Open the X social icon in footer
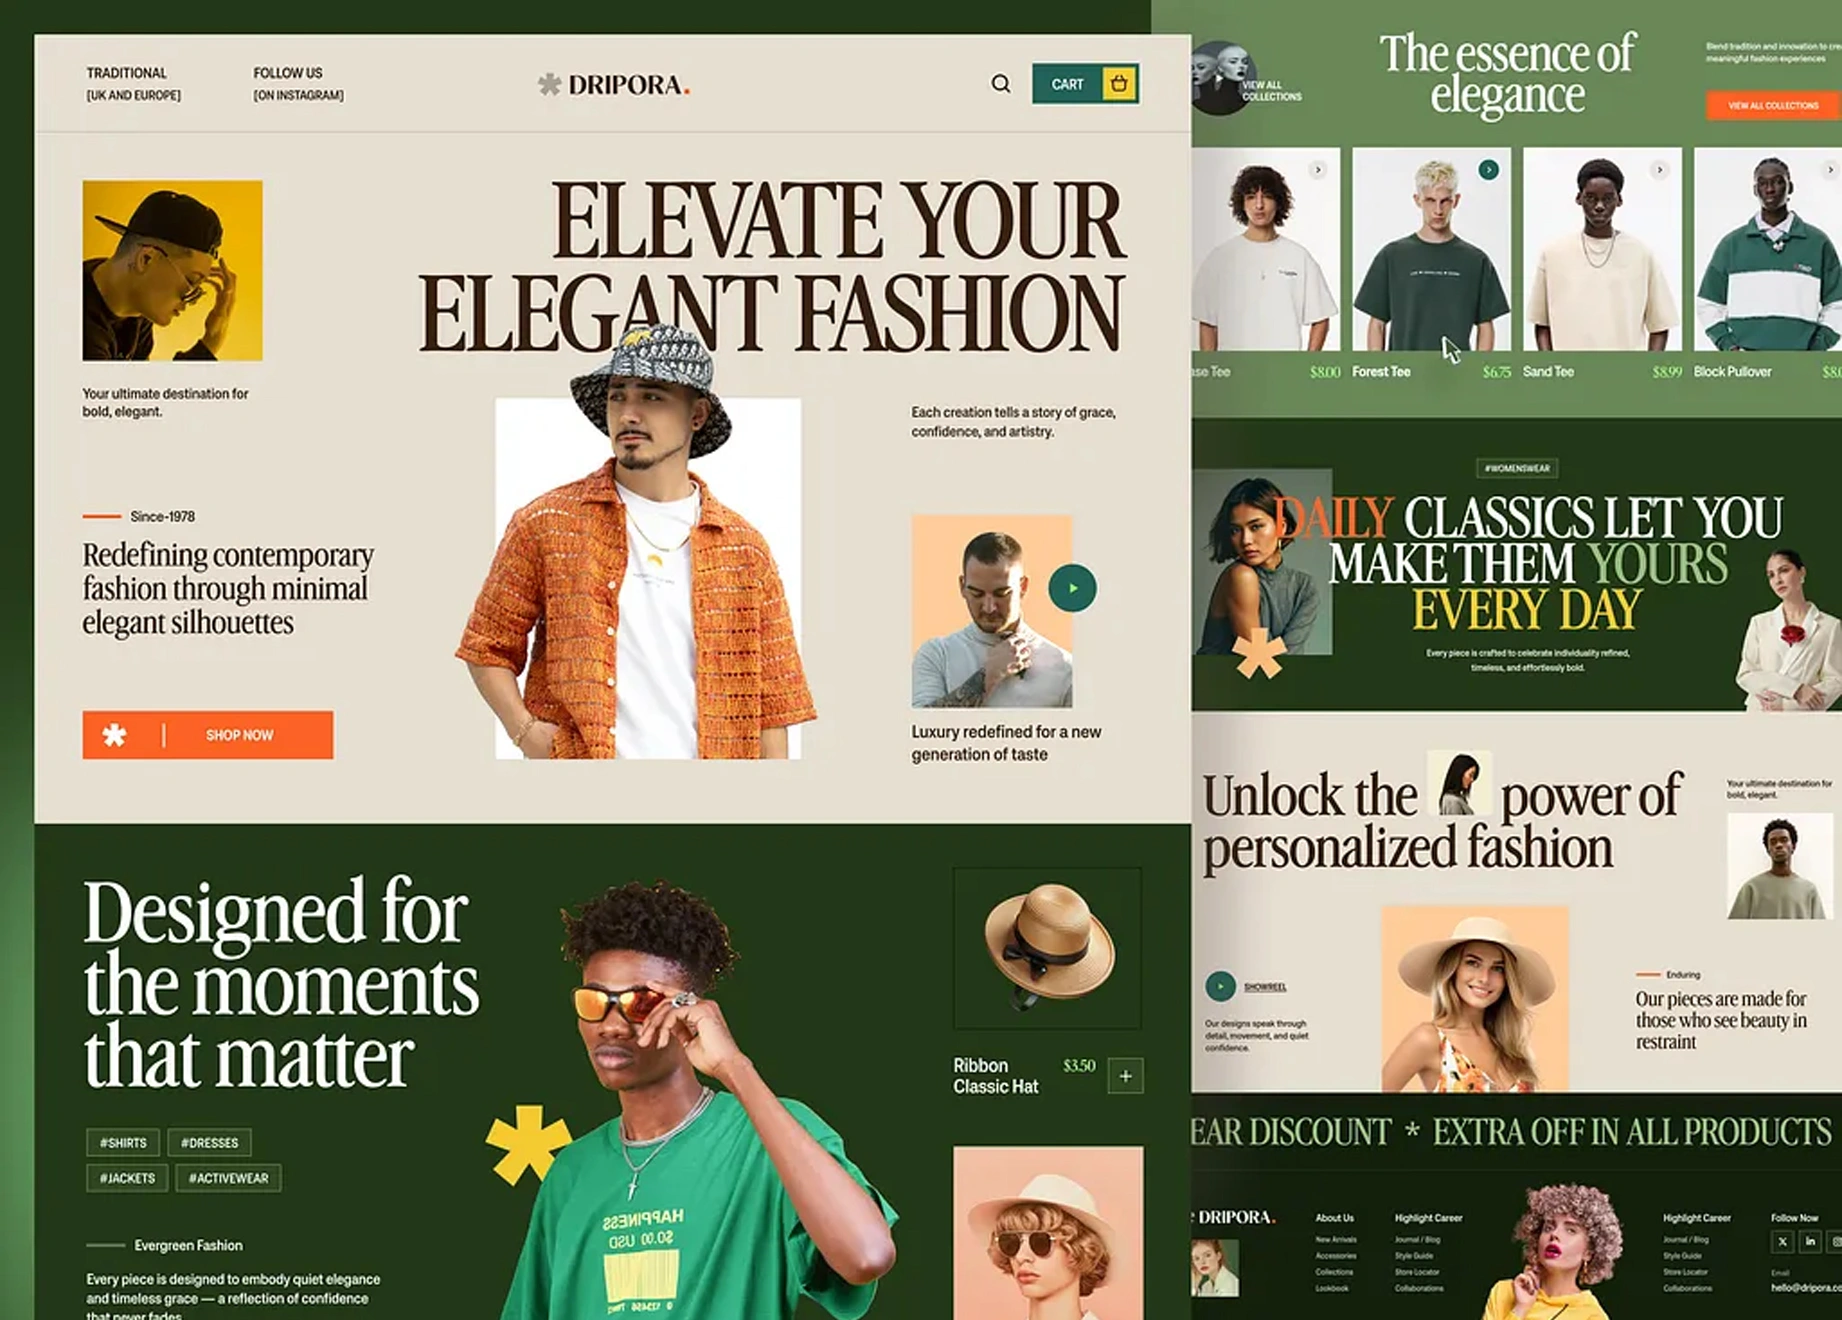 click(1782, 1241)
